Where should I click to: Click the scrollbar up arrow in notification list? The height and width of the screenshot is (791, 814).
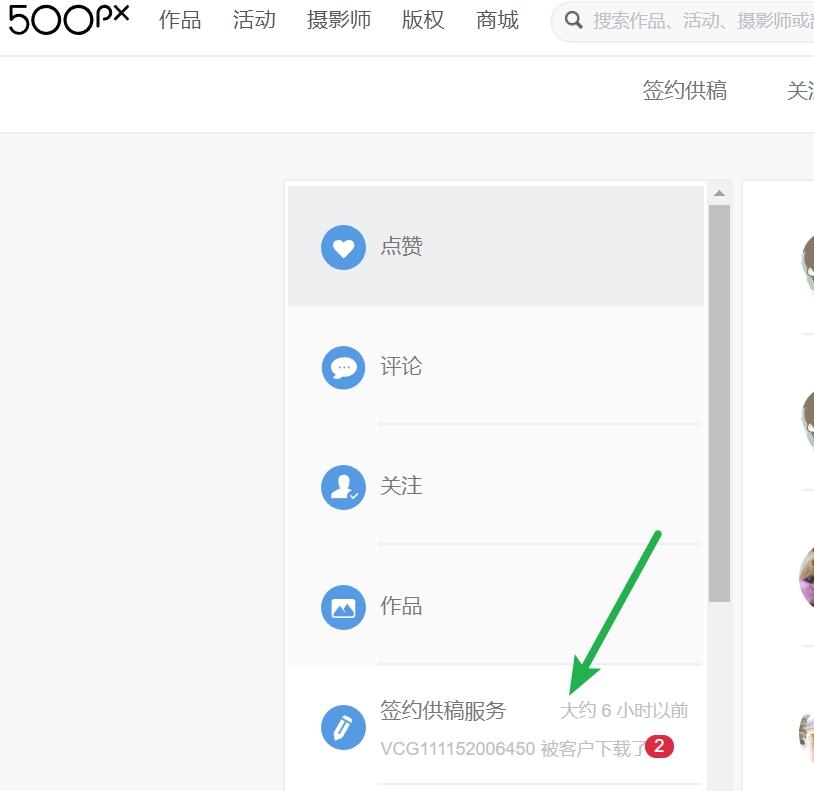click(719, 193)
